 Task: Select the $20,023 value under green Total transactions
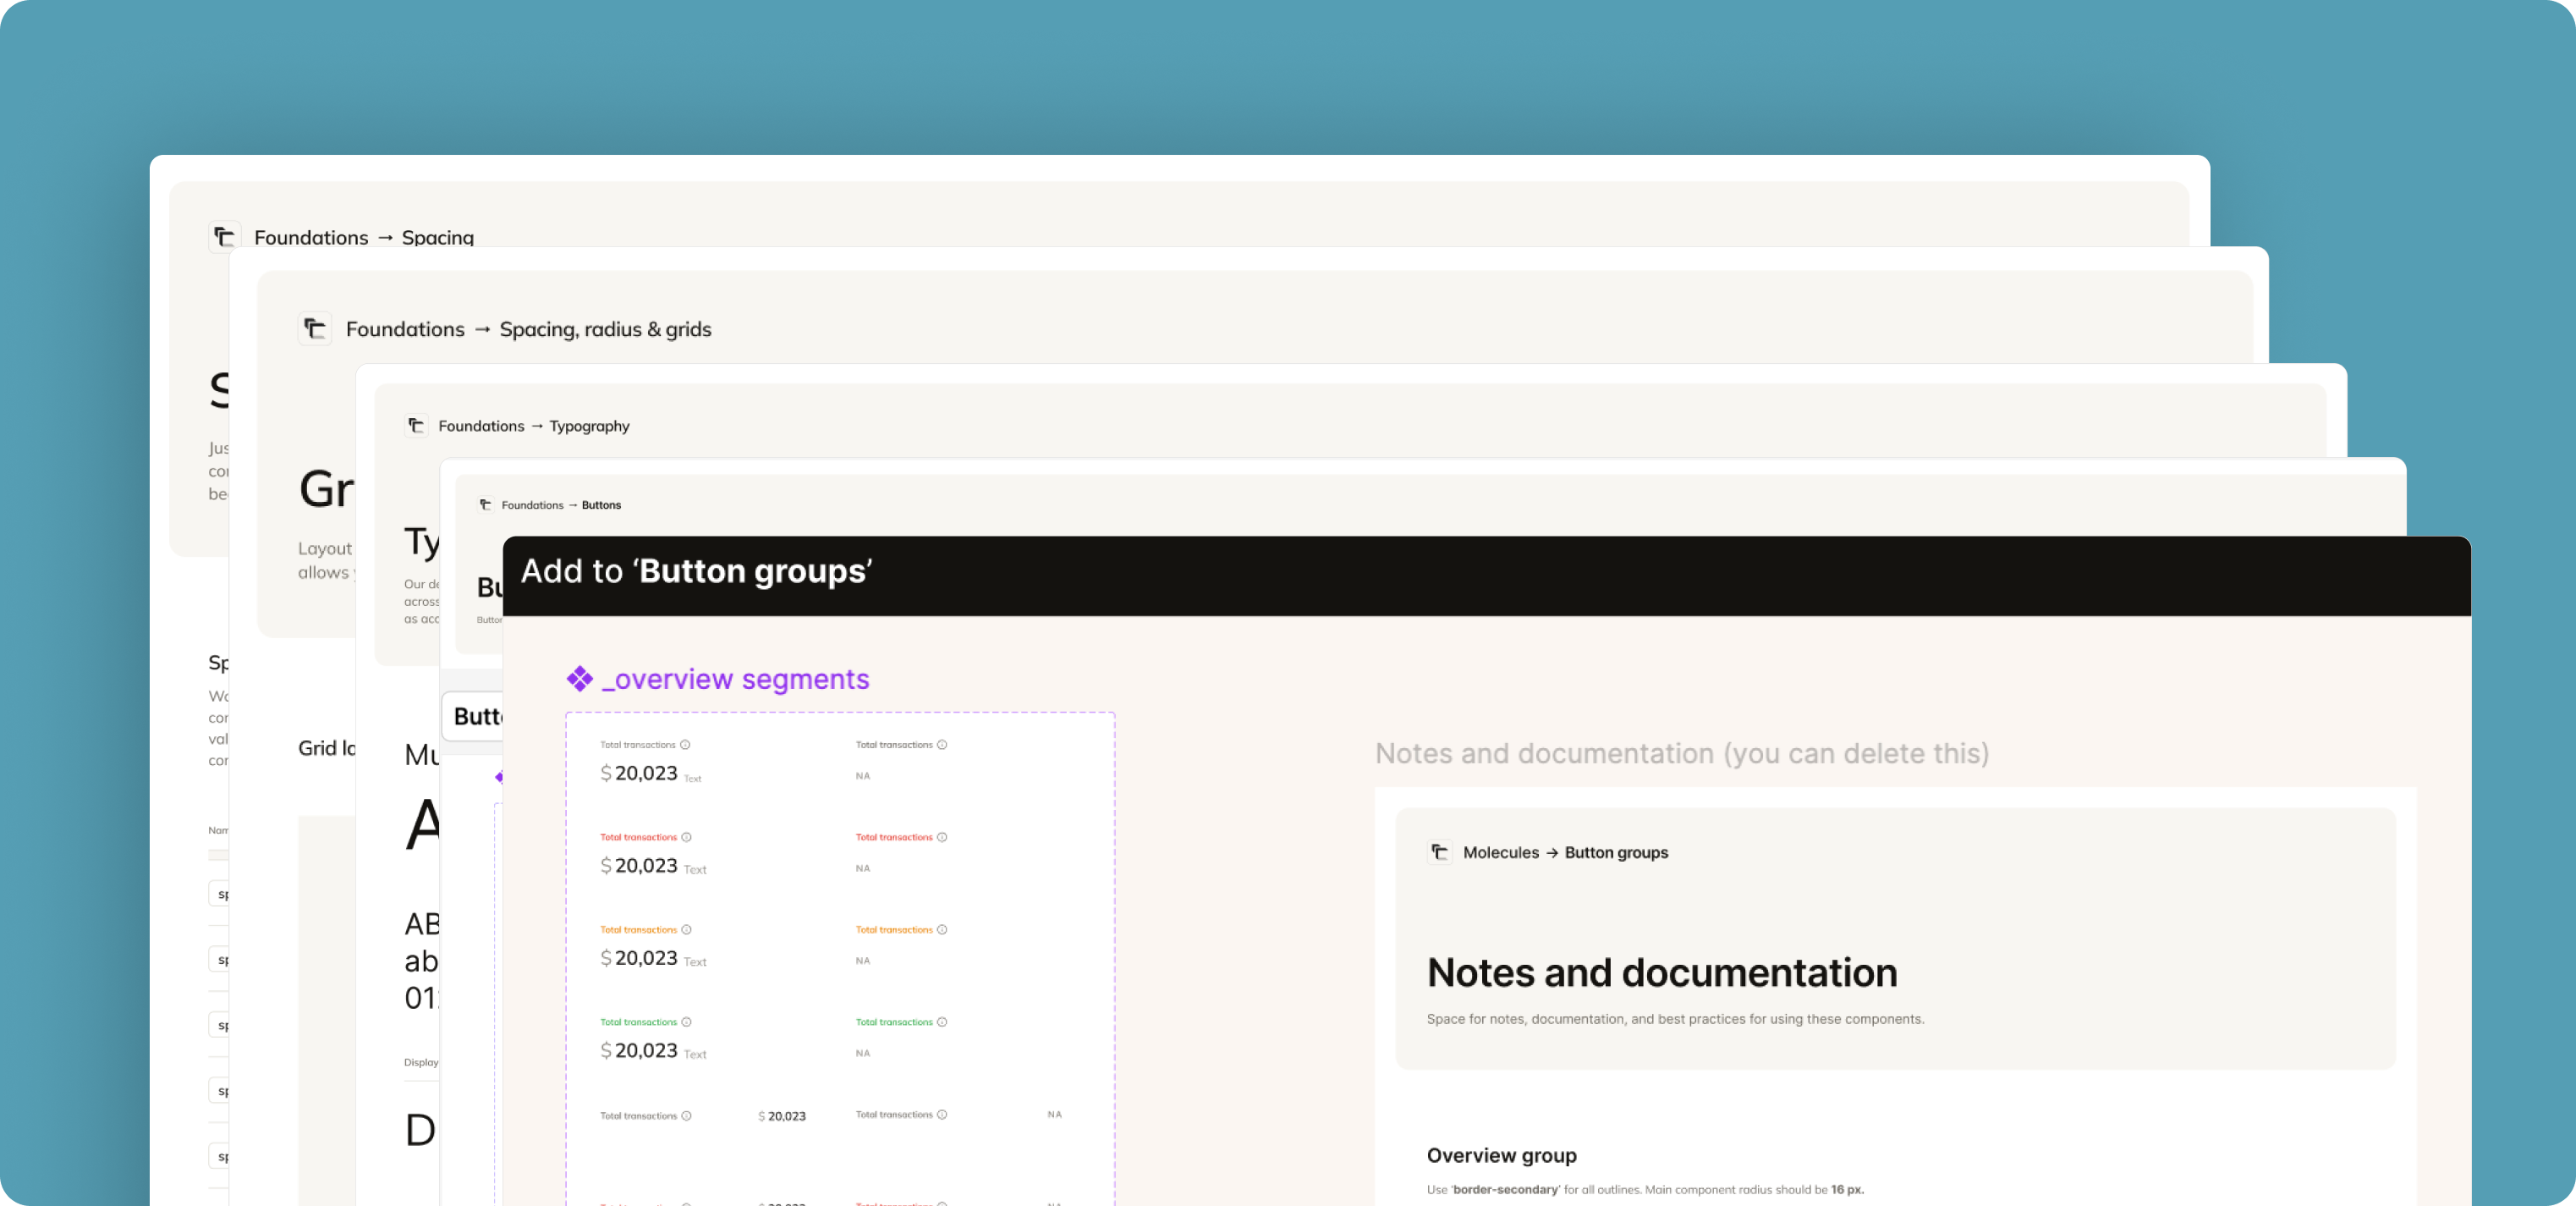[639, 1051]
